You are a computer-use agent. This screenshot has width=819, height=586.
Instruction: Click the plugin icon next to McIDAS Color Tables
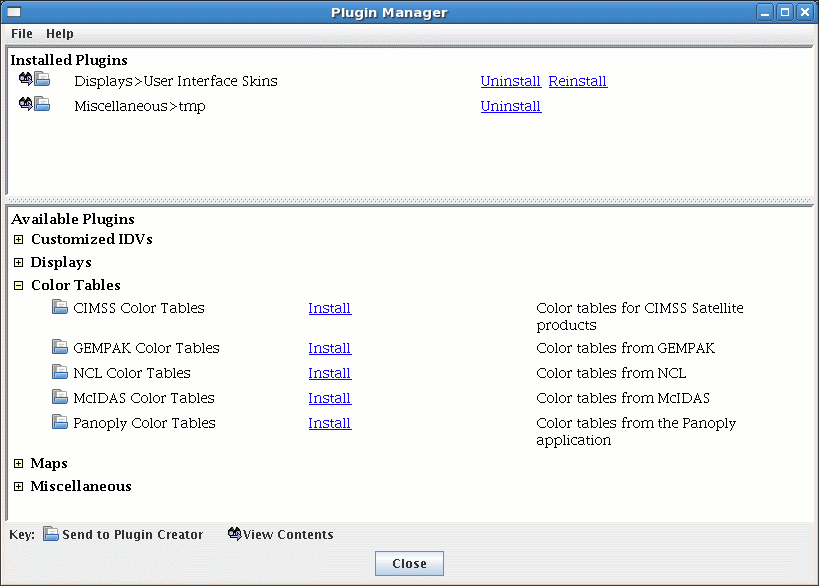point(58,398)
